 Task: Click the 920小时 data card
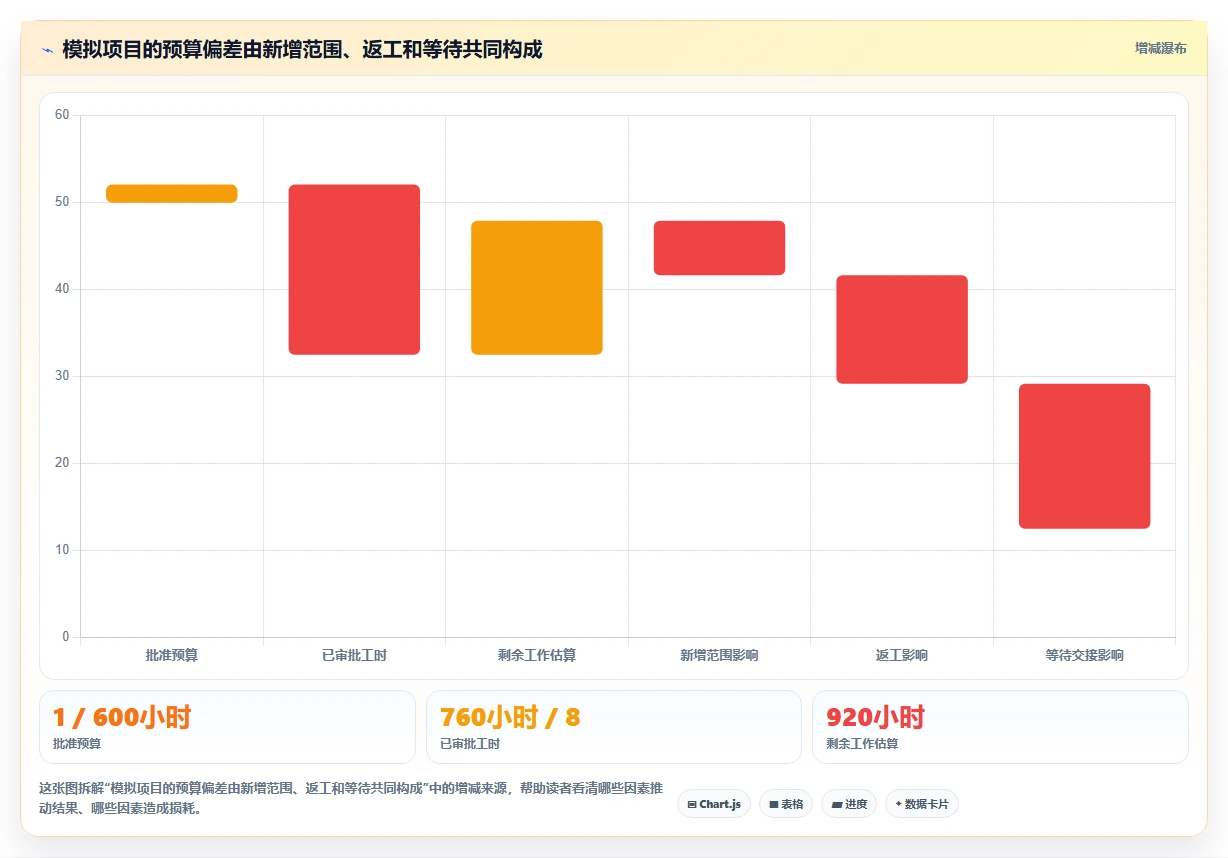tap(1000, 727)
